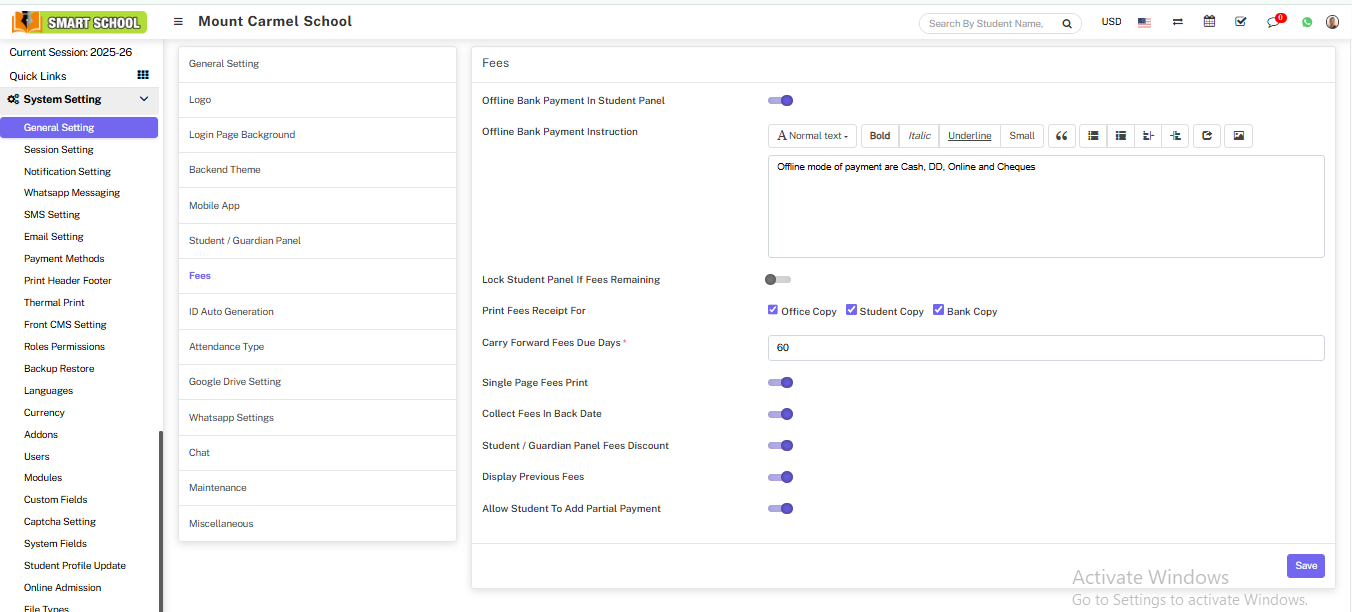
Task: Insert an image using the picture icon
Action: tap(1238, 136)
